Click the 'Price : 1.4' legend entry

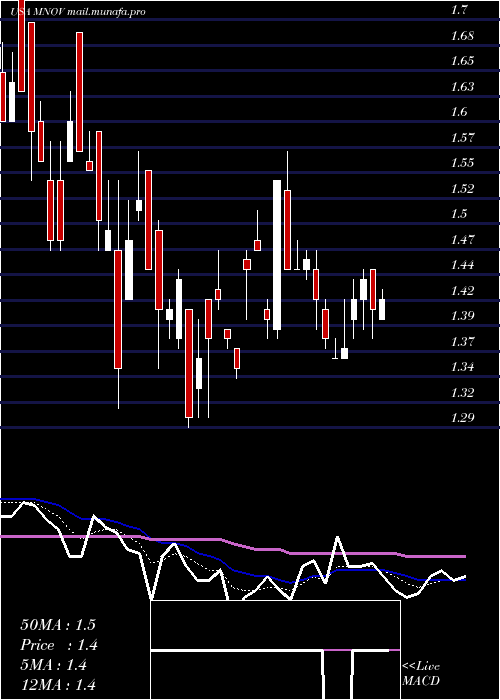point(59,645)
